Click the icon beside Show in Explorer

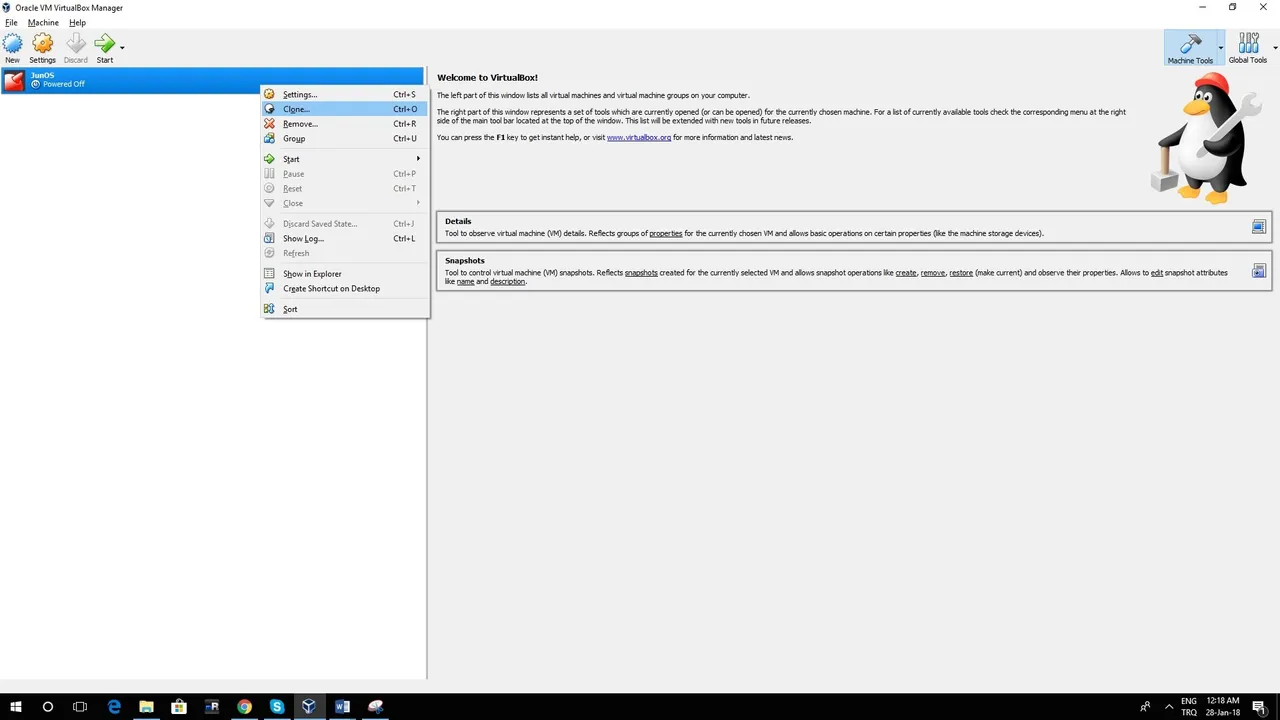tap(269, 273)
